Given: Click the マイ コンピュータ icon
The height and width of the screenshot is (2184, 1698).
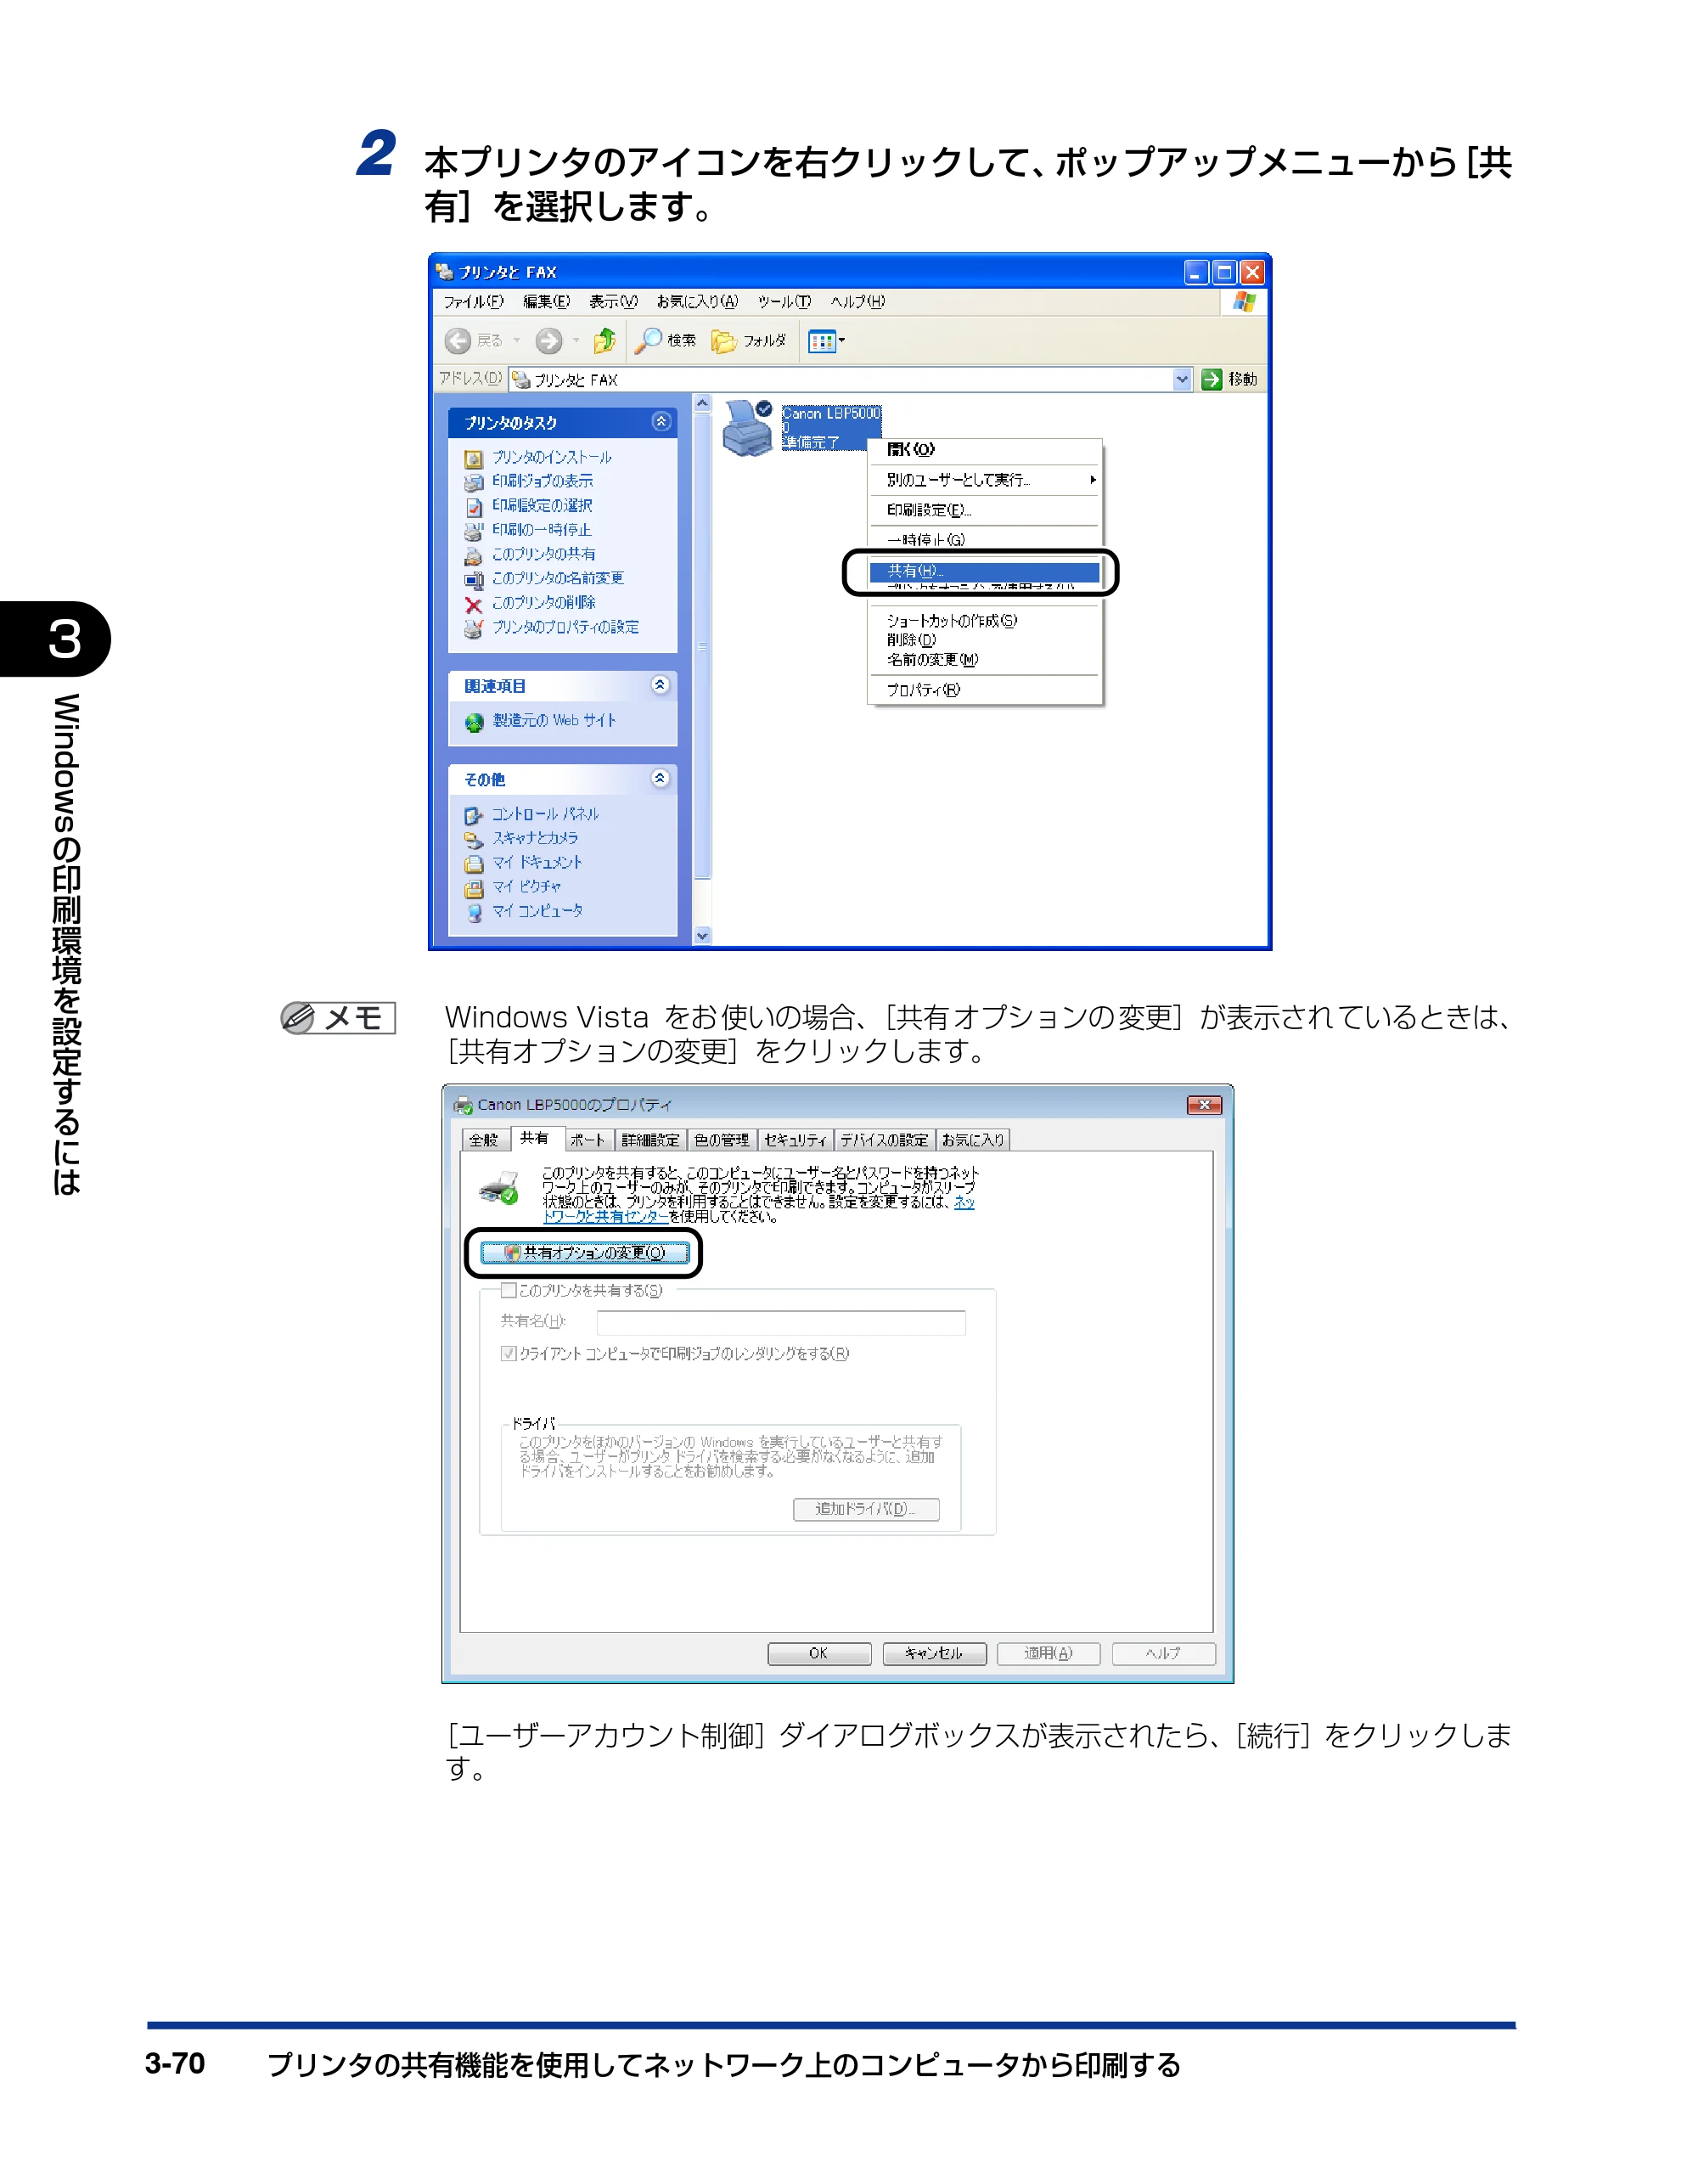Looking at the screenshot, I should (x=473, y=912).
